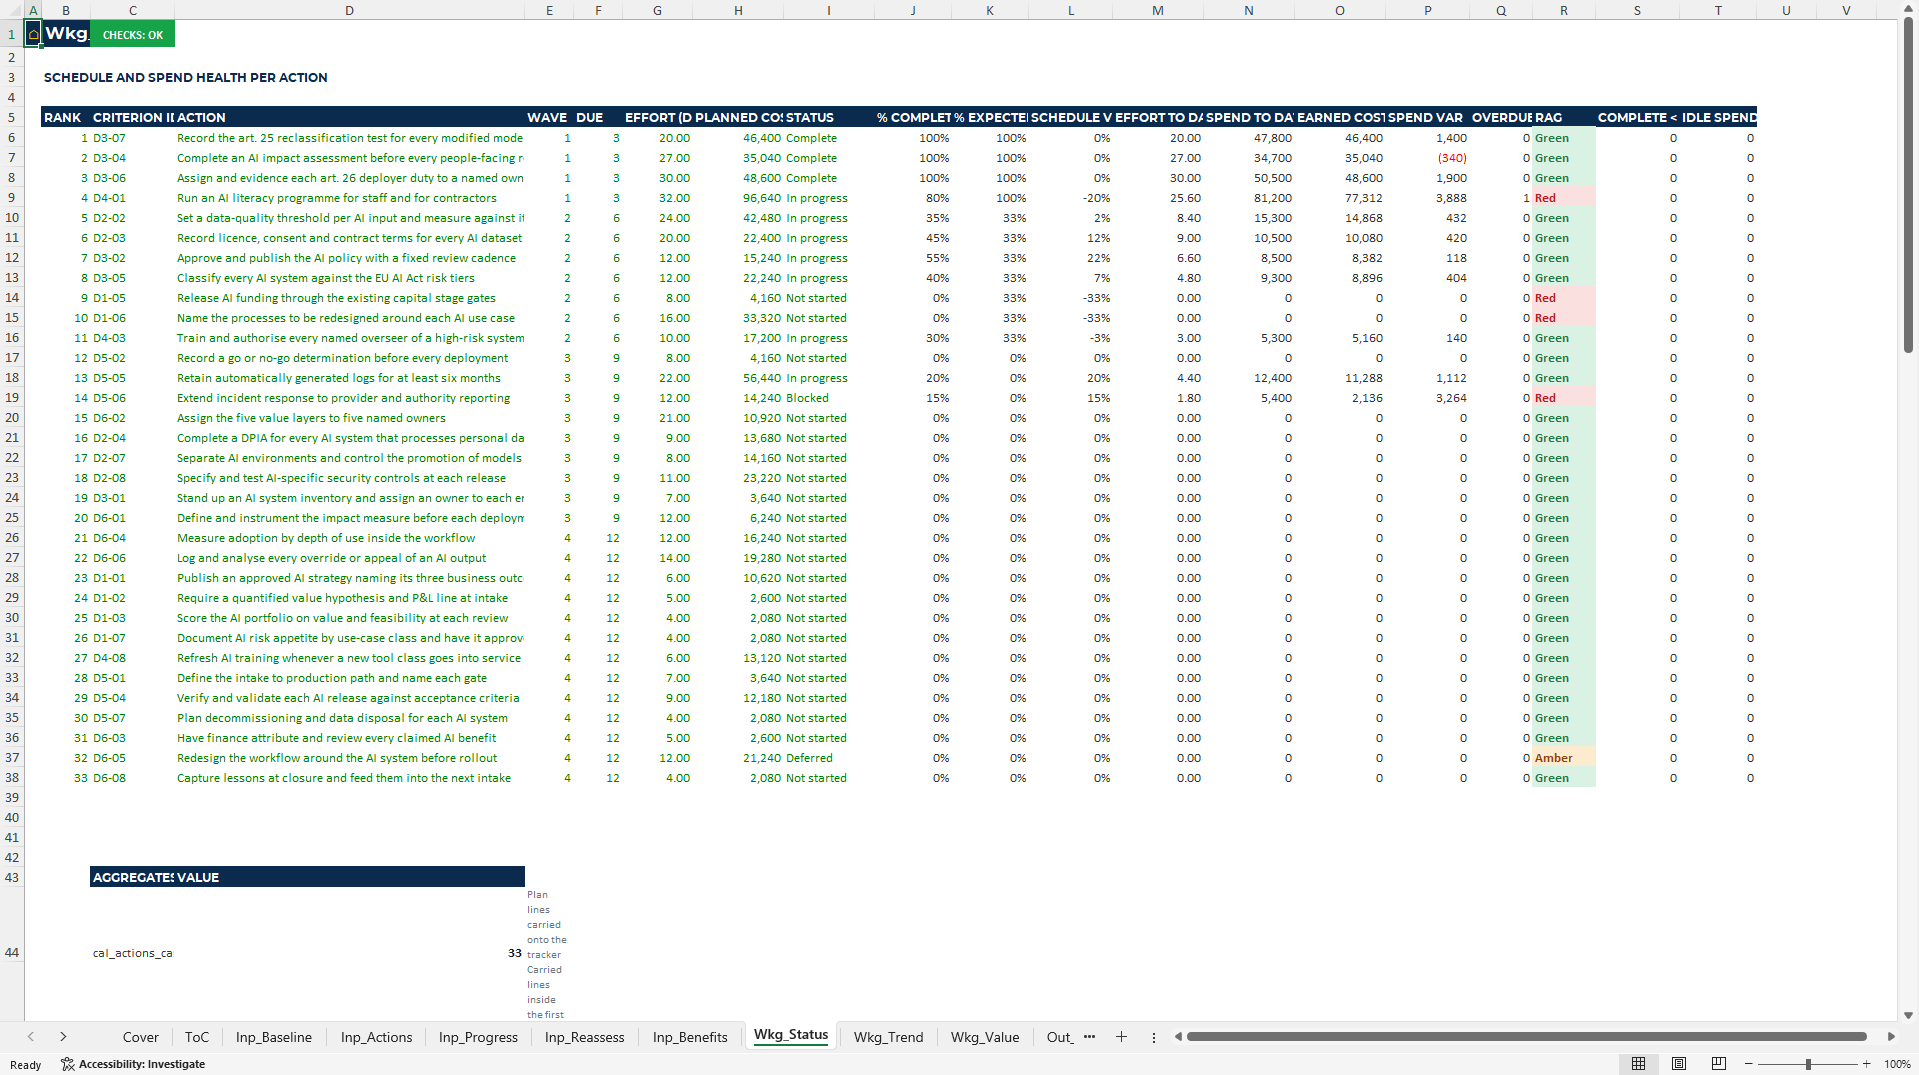1919x1075 pixels.
Task: Zoom in with the plus icon
Action: [x=1866, y=1064]
